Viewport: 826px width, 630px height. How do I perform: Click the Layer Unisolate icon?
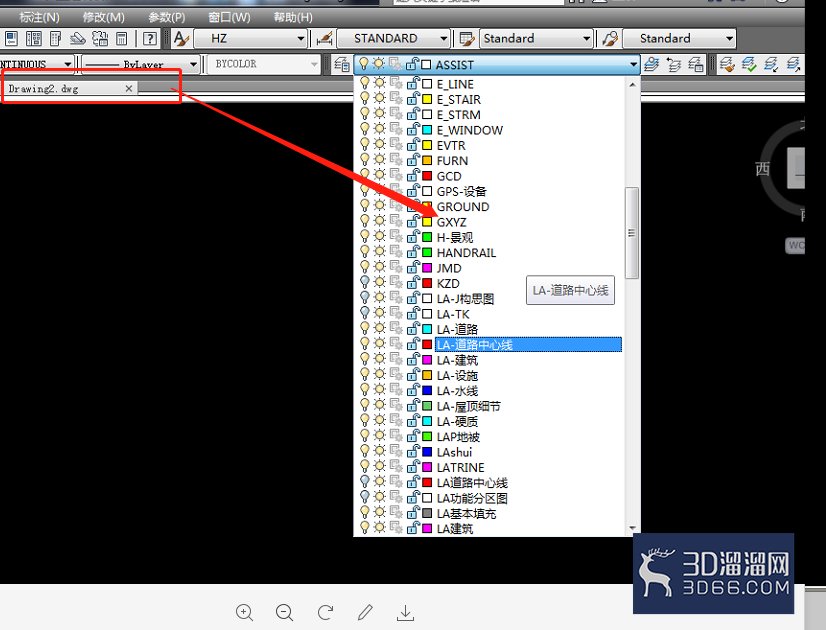point(793,65)
